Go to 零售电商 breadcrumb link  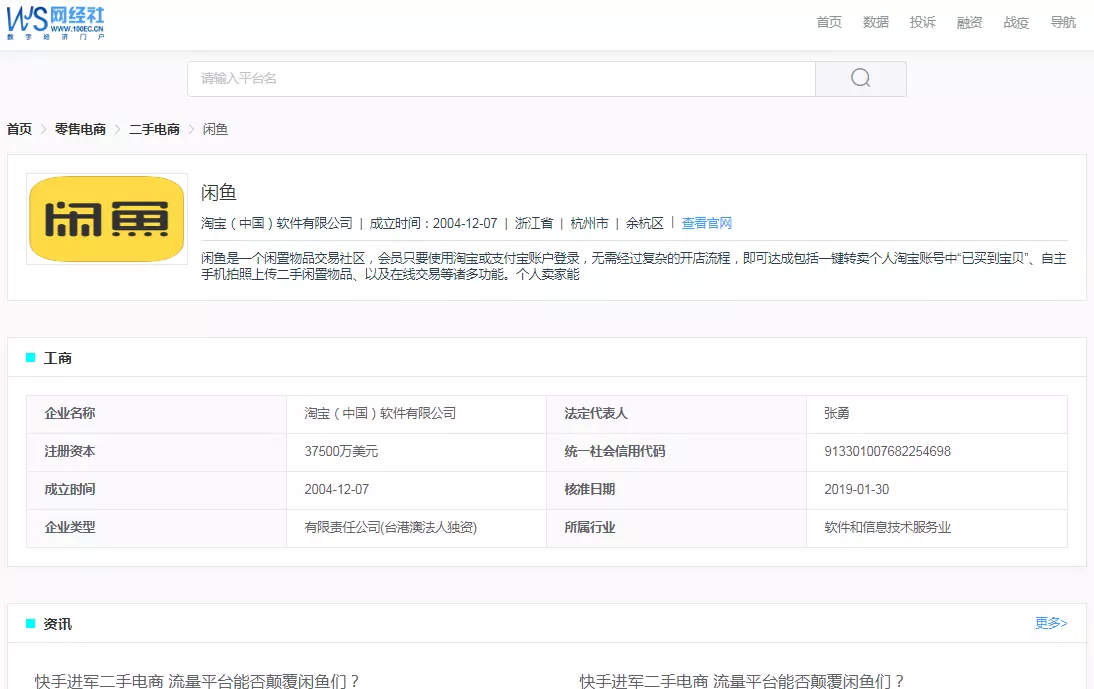80,129
